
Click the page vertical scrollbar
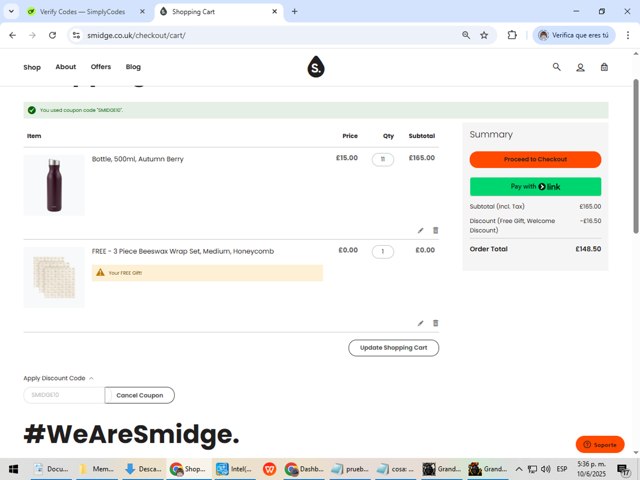(636, 156)
